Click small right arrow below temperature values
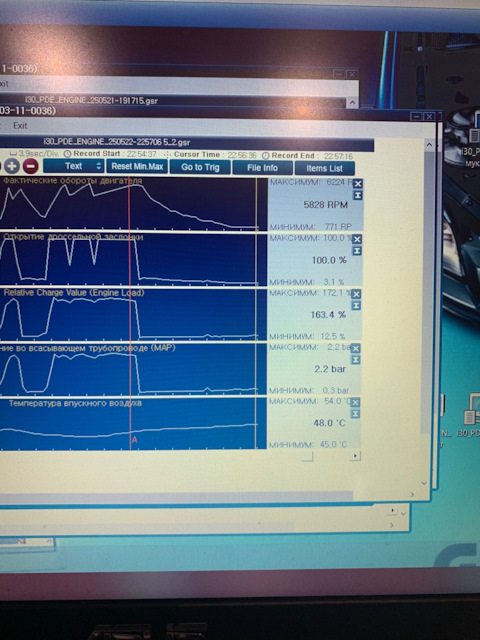480x640 pixels. pyautogui.click(x=355, y=456)
